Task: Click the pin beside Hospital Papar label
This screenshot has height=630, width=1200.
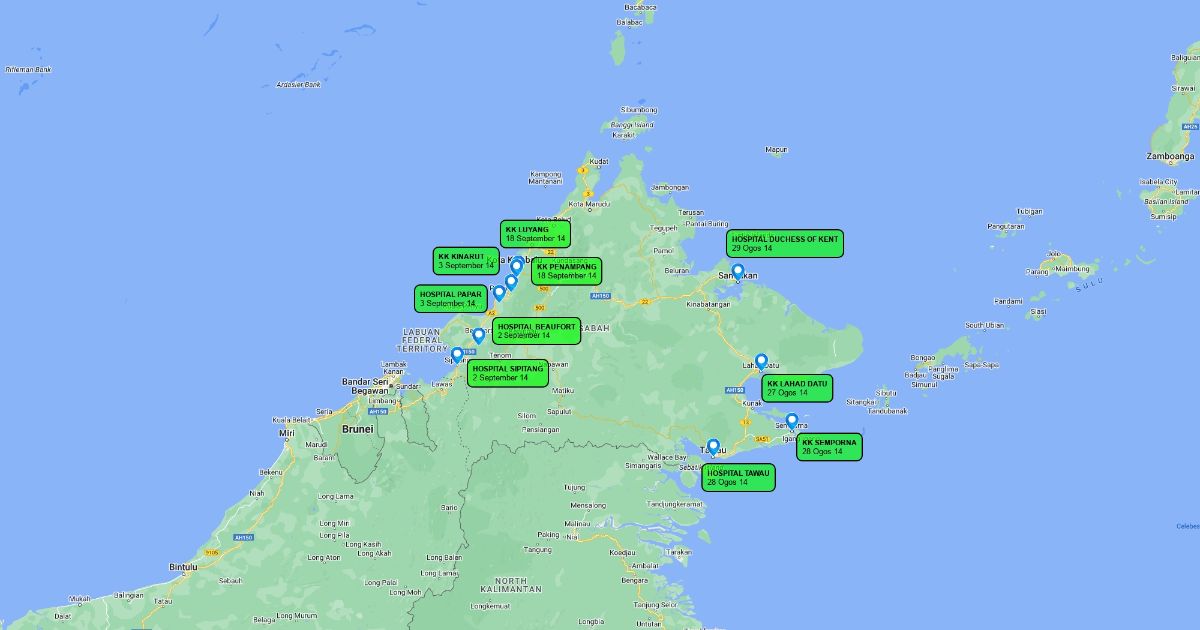Action: point(499,292)
